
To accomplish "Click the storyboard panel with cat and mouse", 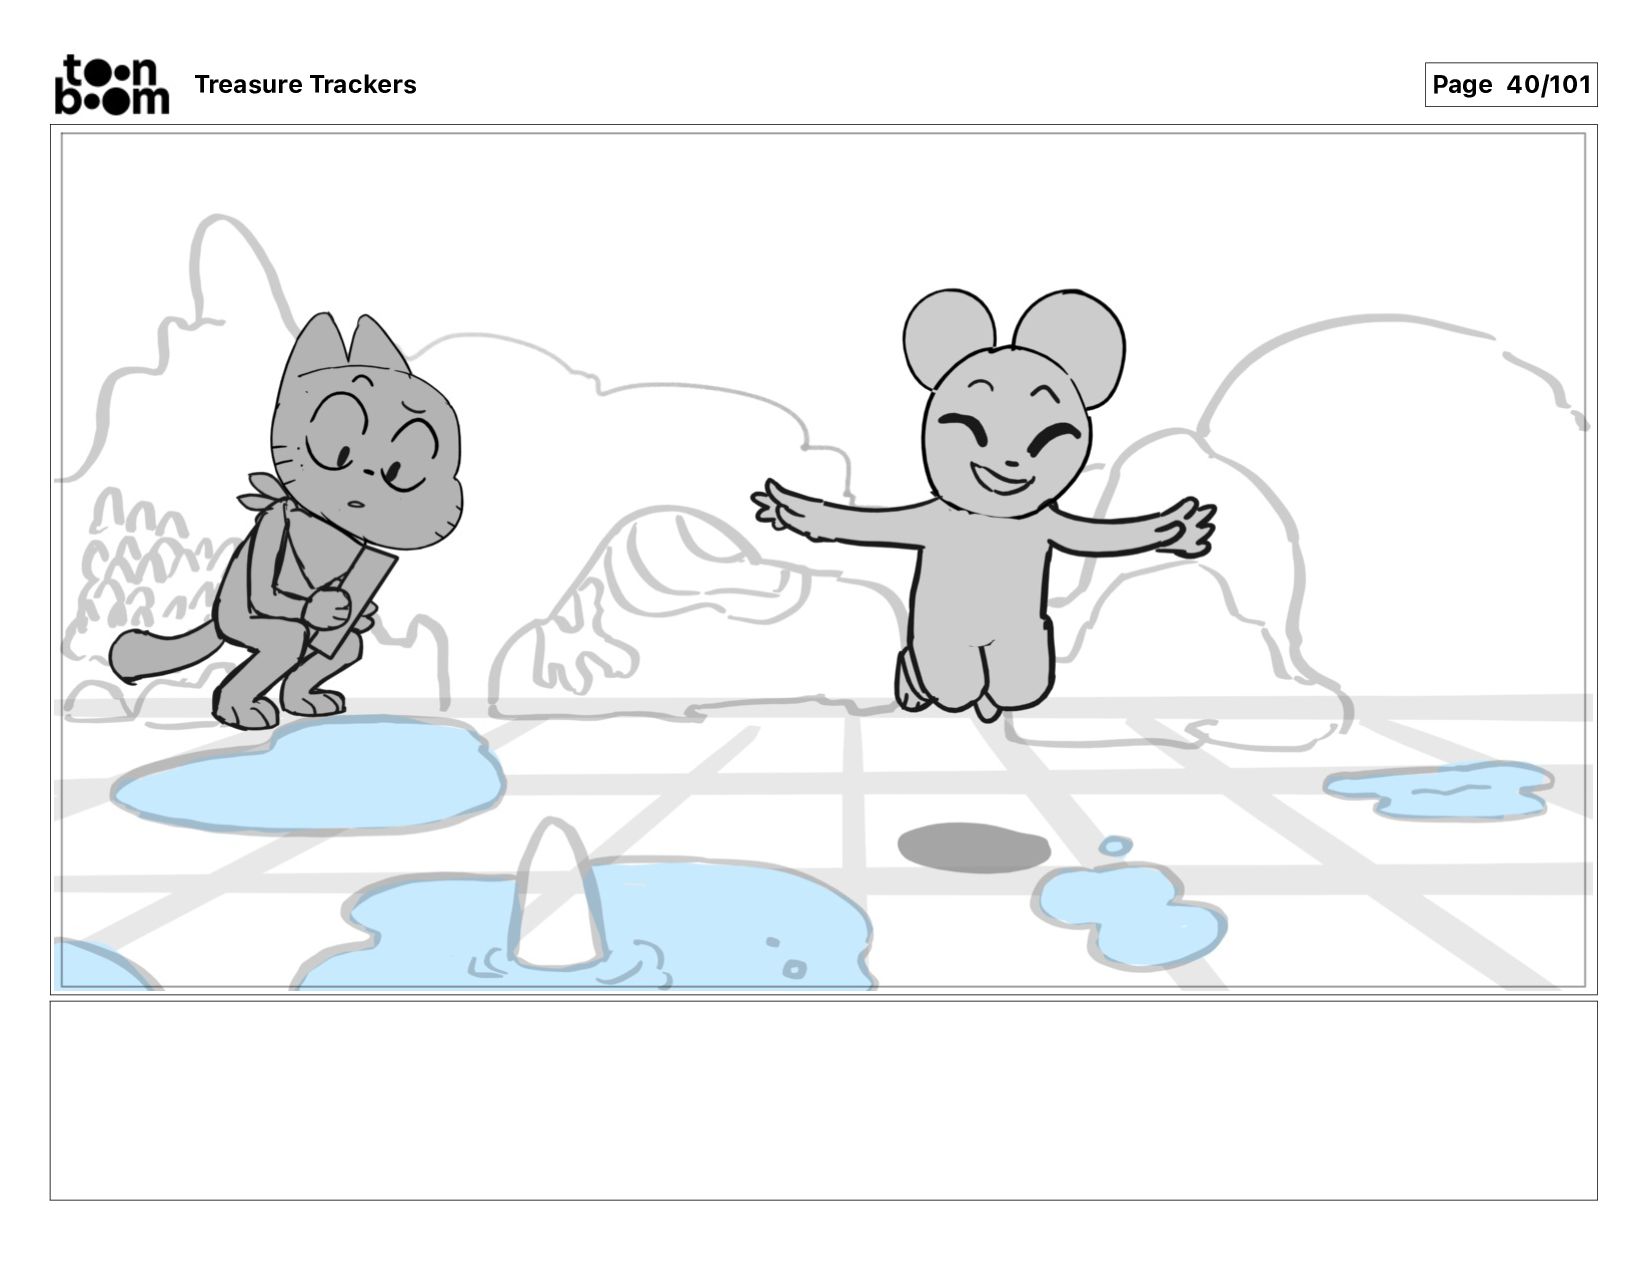I will [823, 560].
